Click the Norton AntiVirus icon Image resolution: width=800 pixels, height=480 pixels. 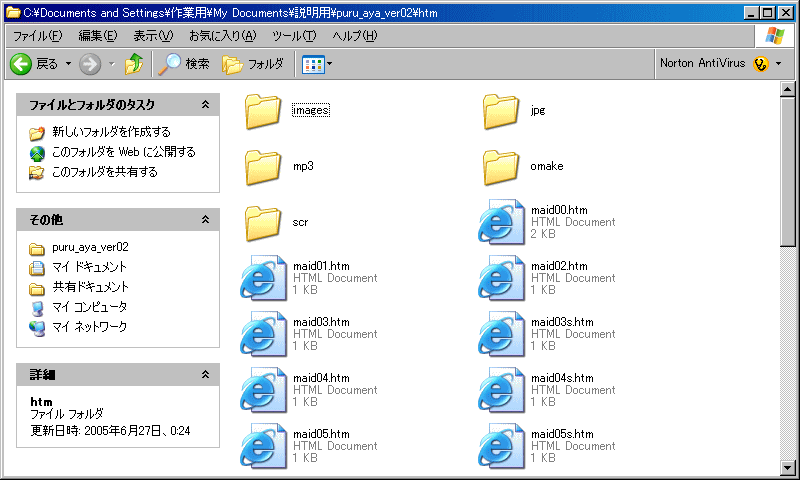pos(761,64)
